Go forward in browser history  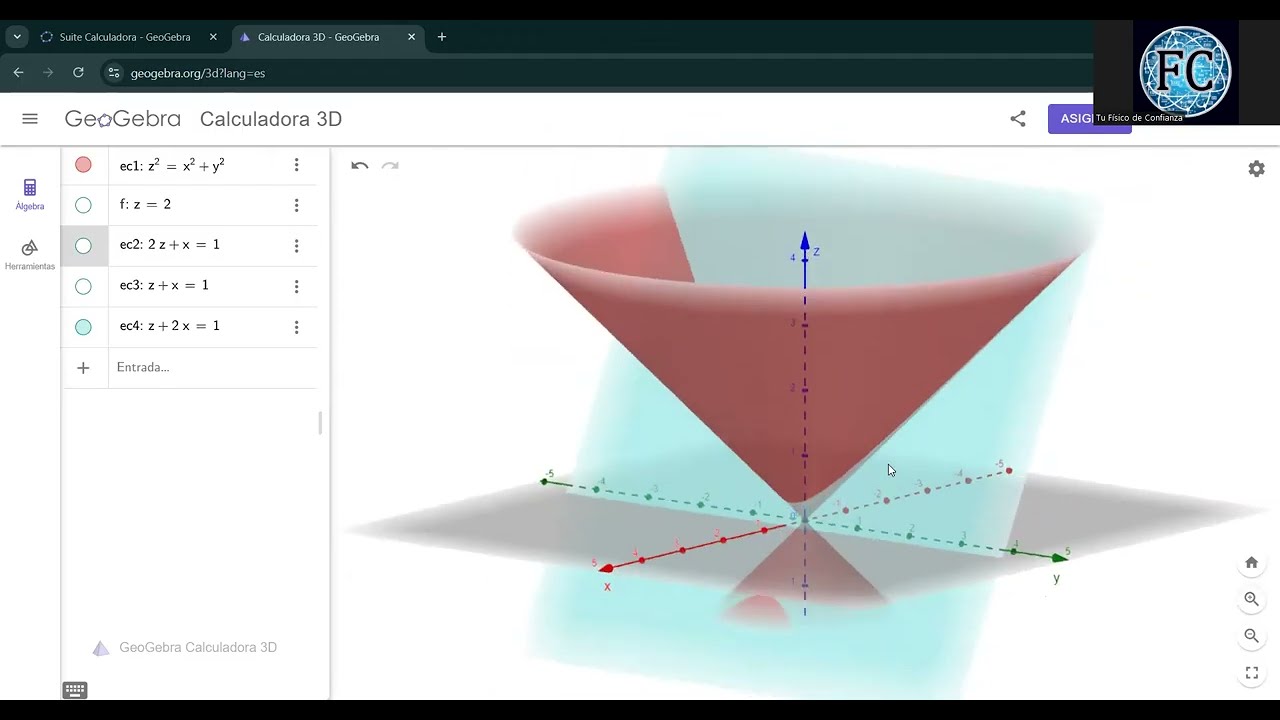(48, 72)
